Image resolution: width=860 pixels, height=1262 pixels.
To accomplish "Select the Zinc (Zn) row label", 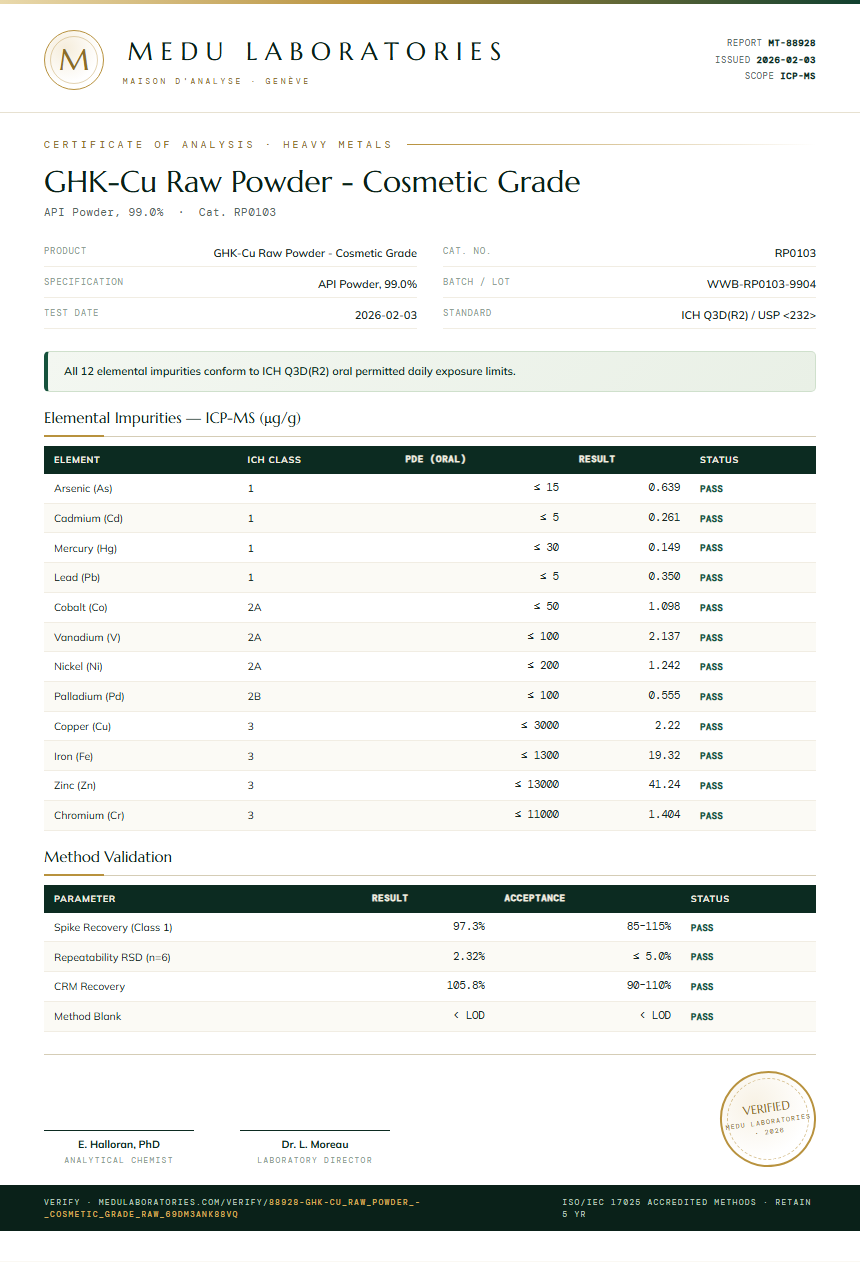I will pyautogui.click(x=75, y=786).
